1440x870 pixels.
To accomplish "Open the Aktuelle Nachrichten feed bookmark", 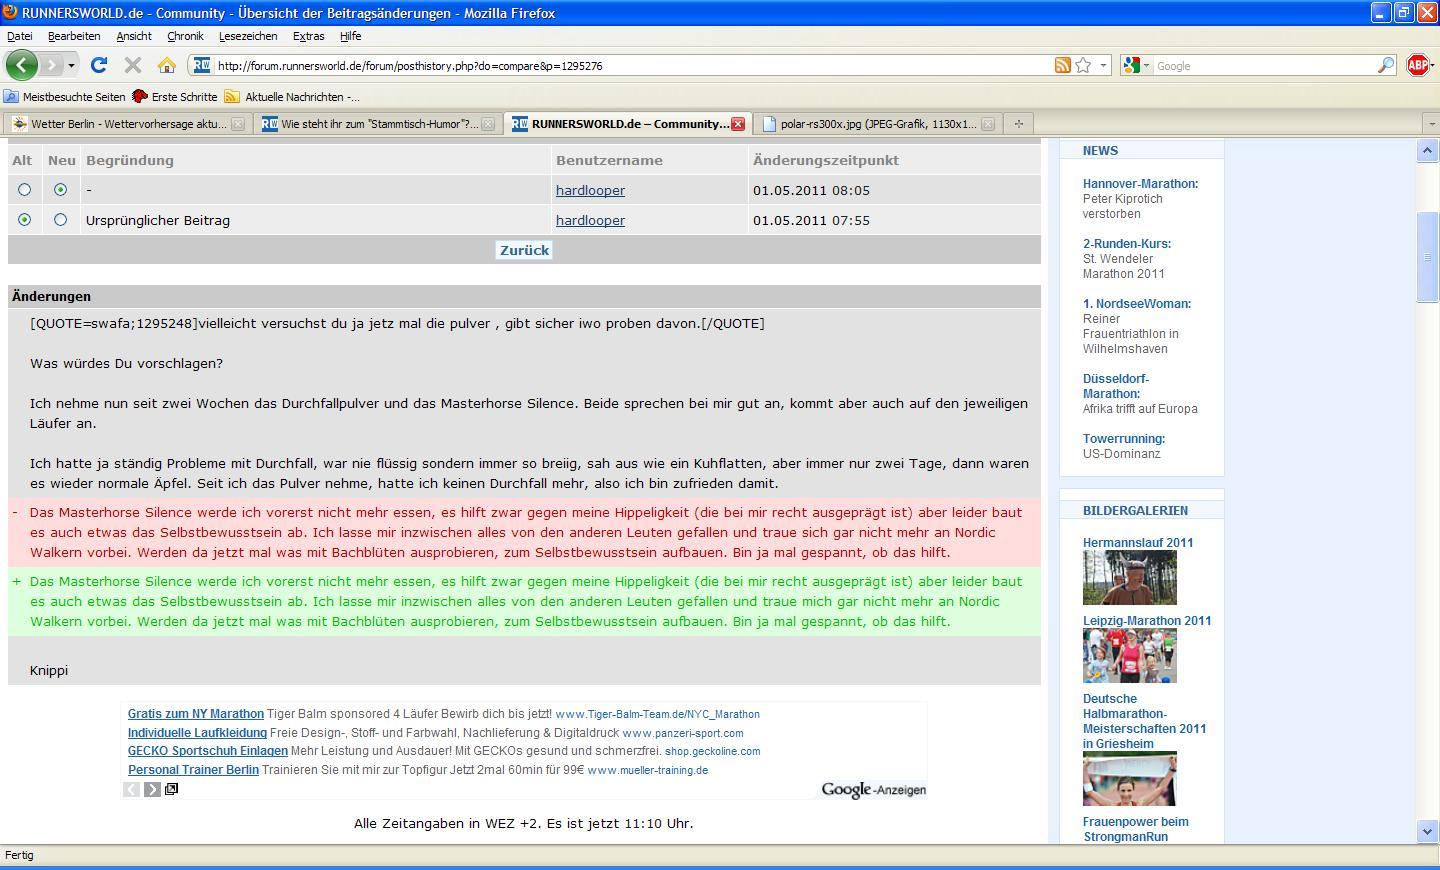I will click(292, 97).
